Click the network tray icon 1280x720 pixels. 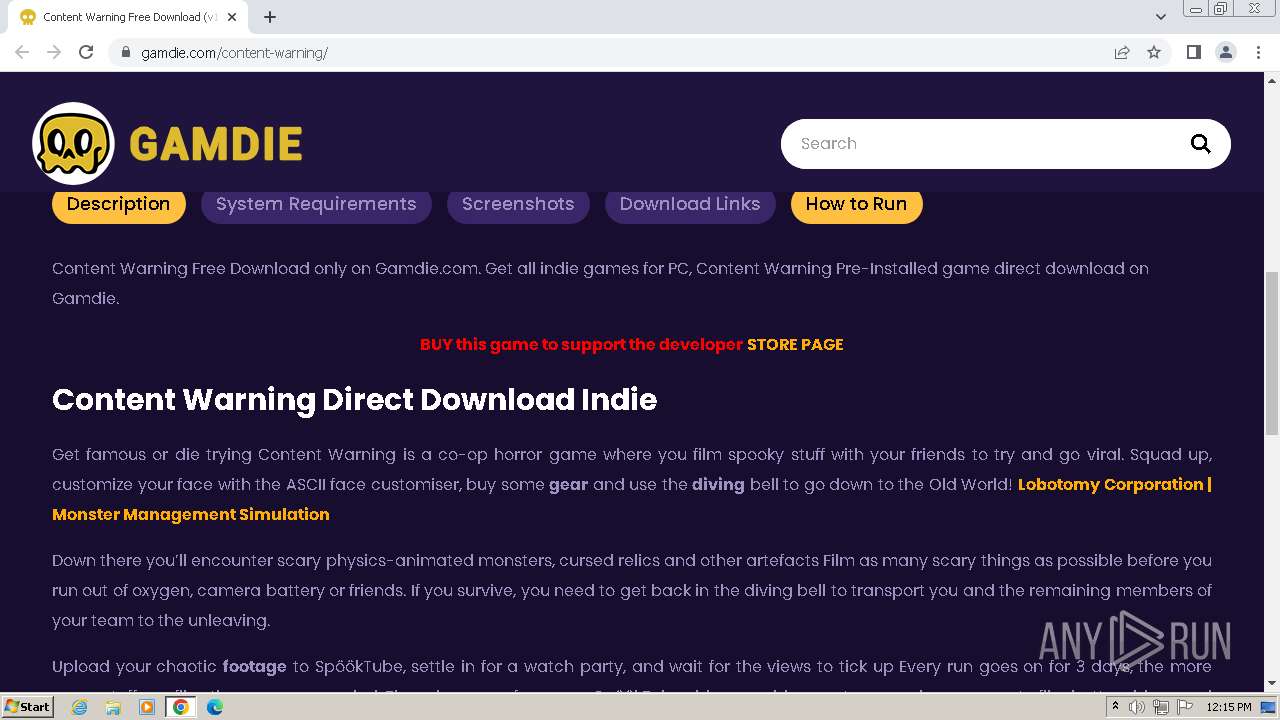coord(1161,707)
